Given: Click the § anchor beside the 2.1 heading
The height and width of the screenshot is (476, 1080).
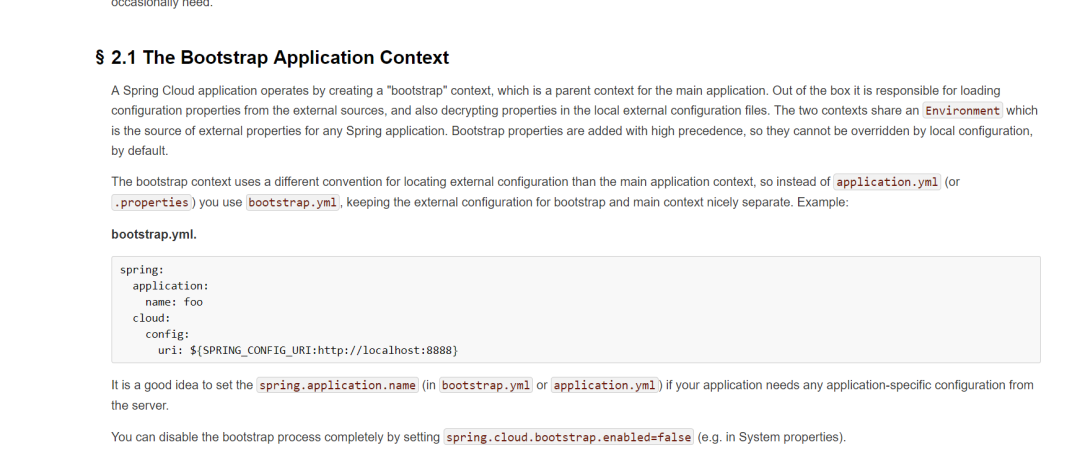Looking at the screenshot, I should tap(101, 58).
